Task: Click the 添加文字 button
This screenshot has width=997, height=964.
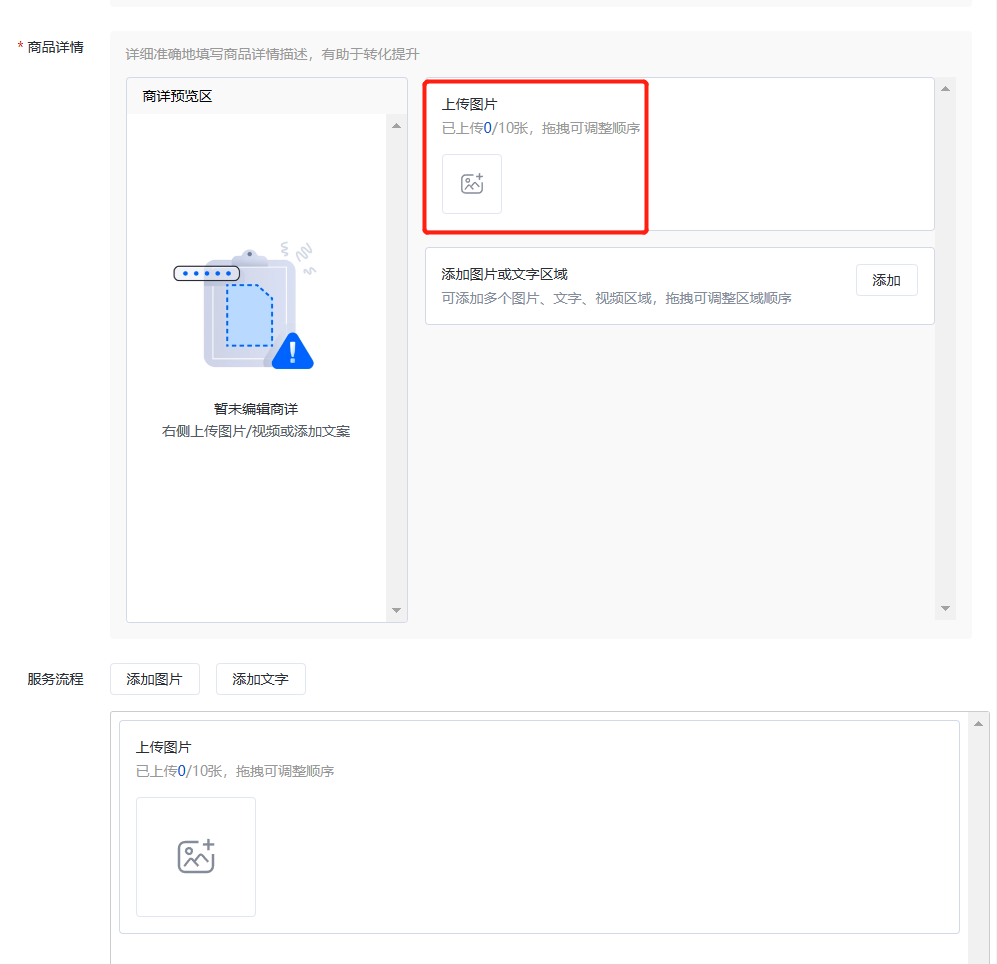Action: (261, 679)
